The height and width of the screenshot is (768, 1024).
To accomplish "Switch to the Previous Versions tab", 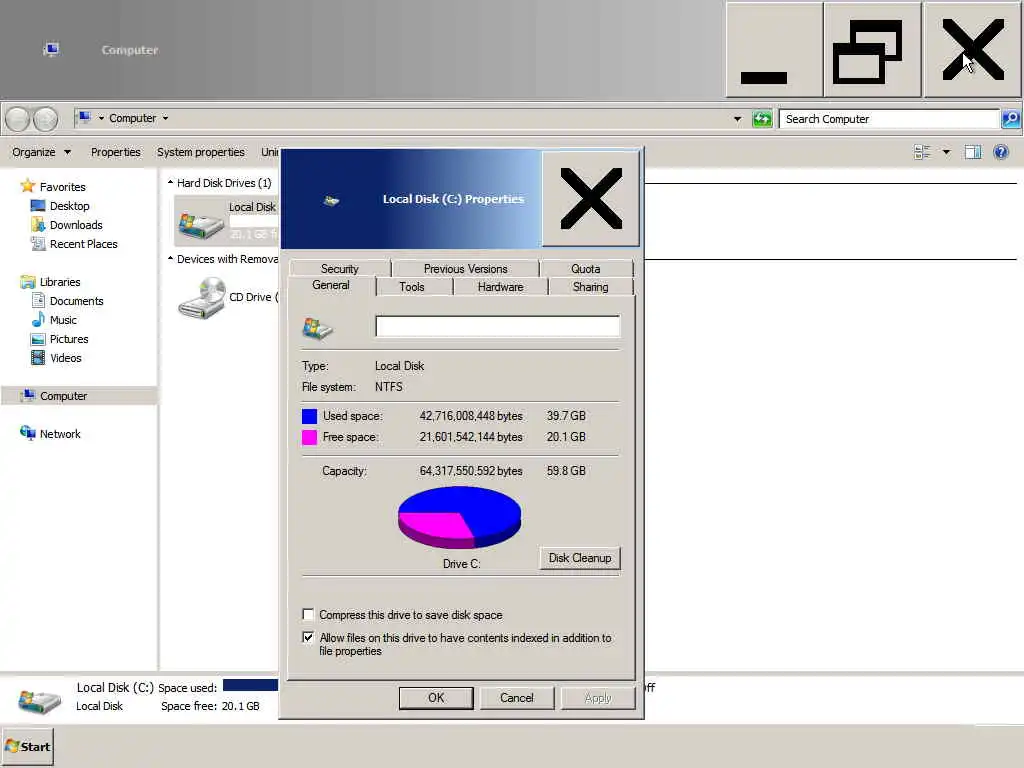I will (466, 268).
